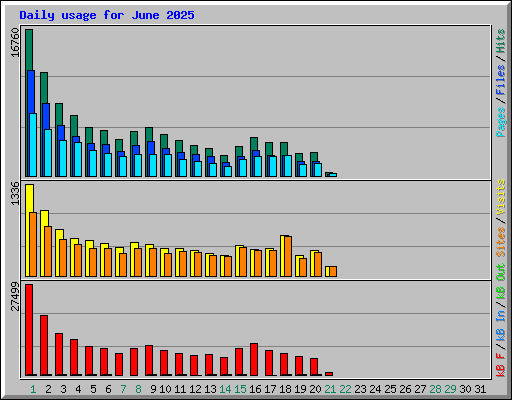Click the green 'kB Out' legend label
Viewport: 512px width, 400px height.
(501, 282)
